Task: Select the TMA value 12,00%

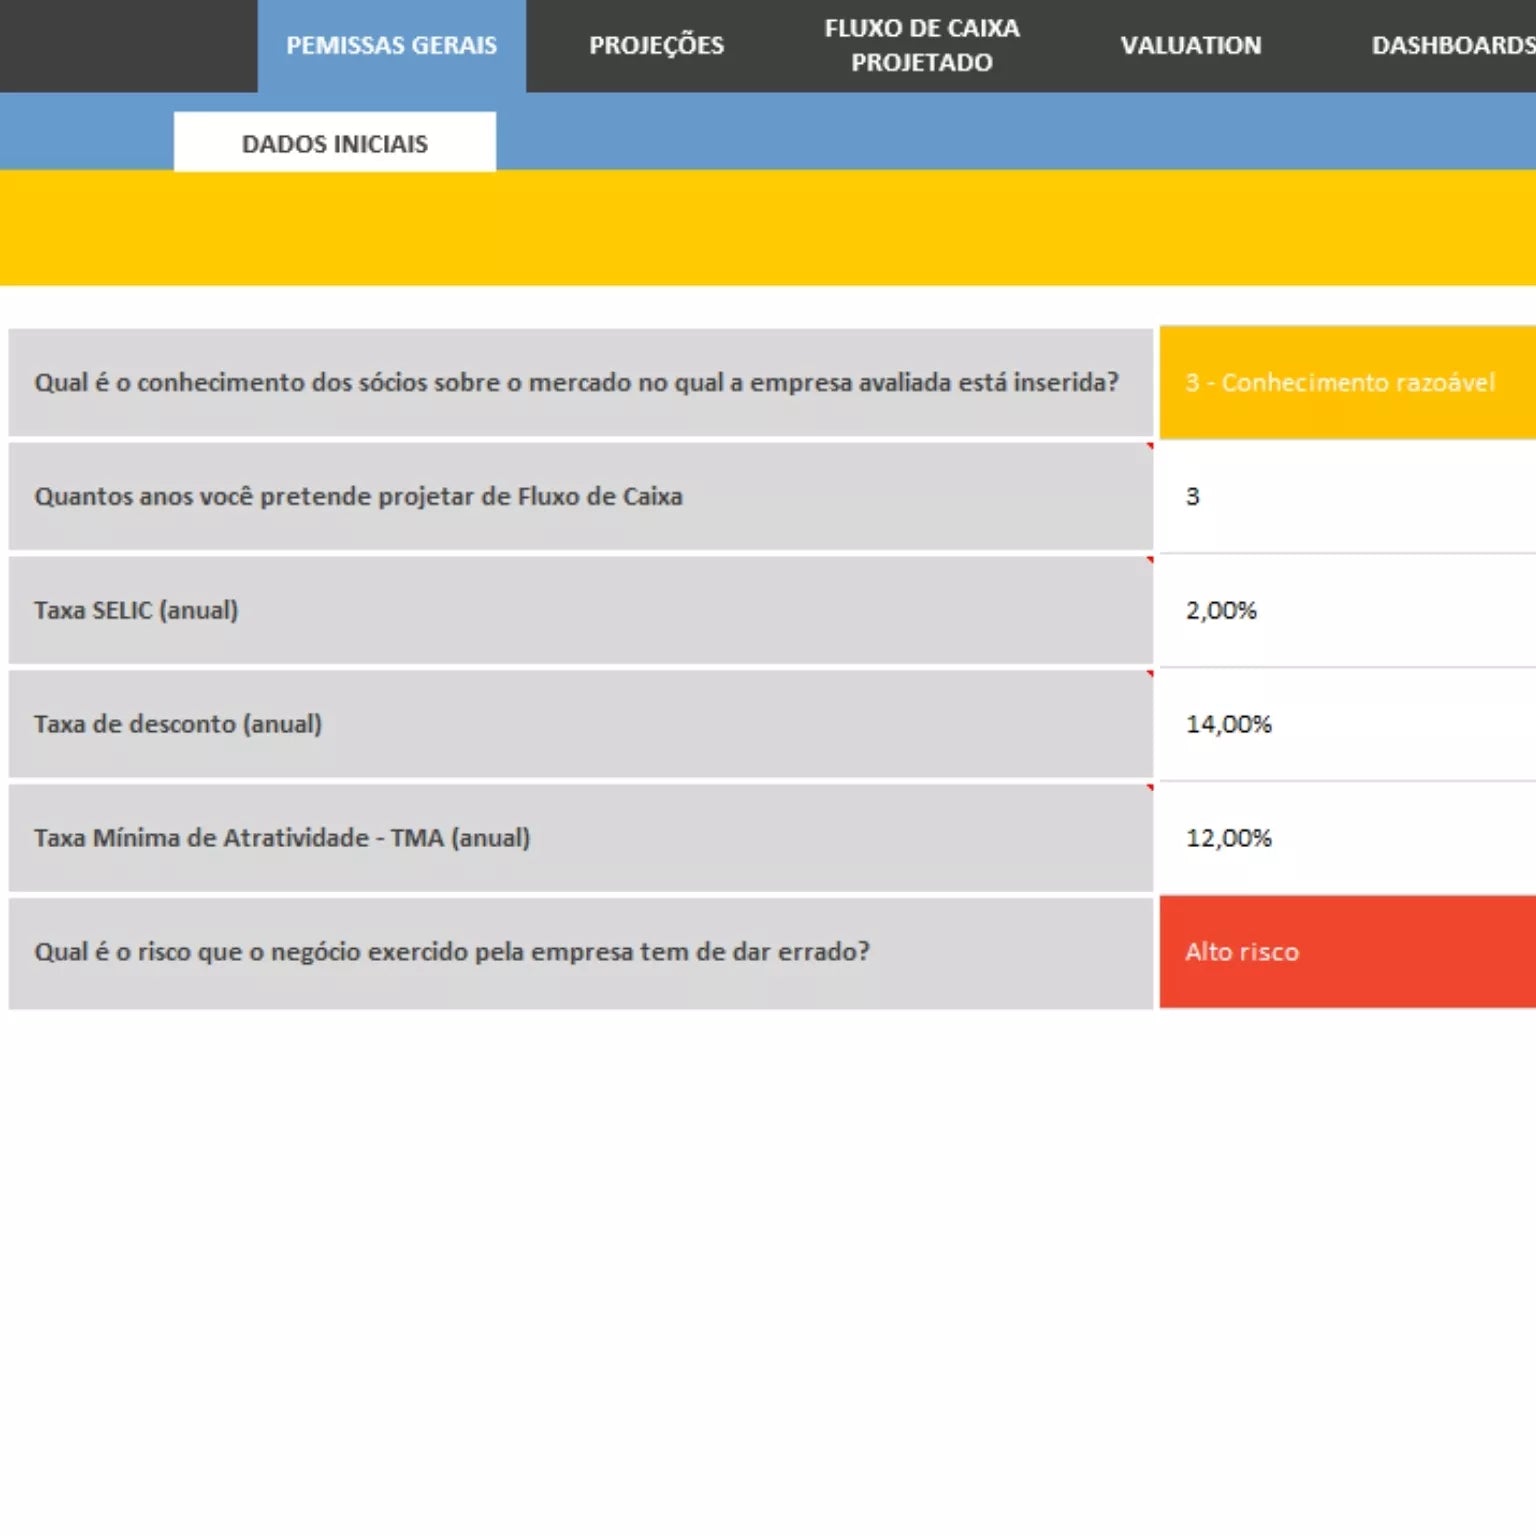Action: [x=1348, y=838]
